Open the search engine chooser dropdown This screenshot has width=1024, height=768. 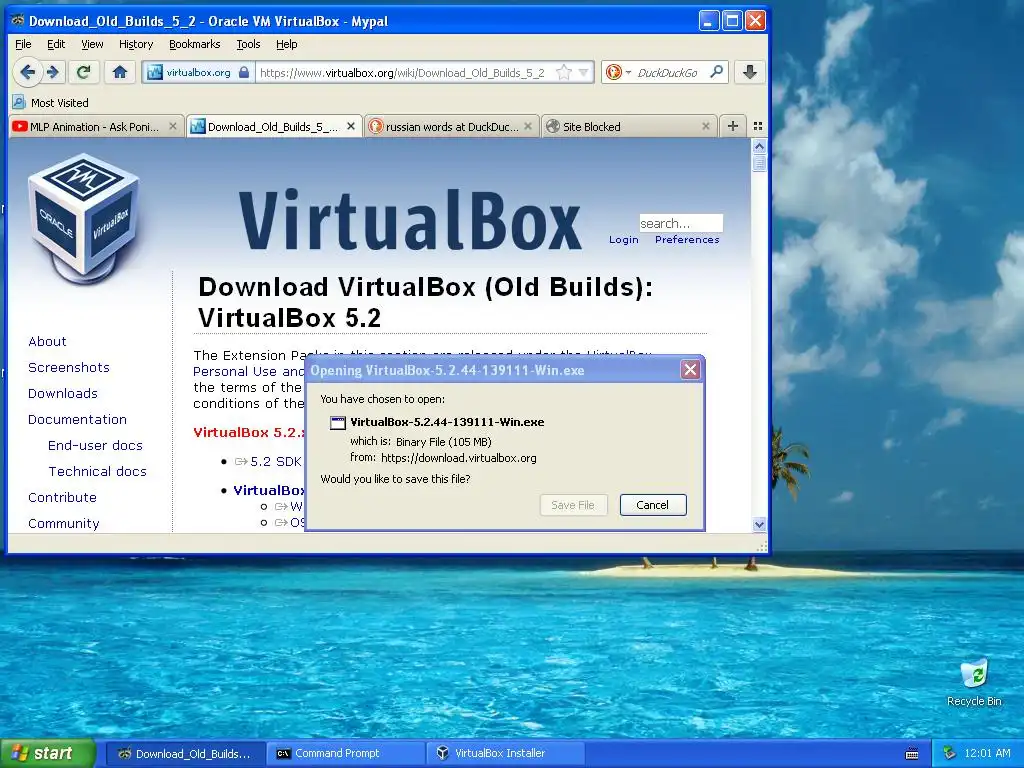pos(628,72)
